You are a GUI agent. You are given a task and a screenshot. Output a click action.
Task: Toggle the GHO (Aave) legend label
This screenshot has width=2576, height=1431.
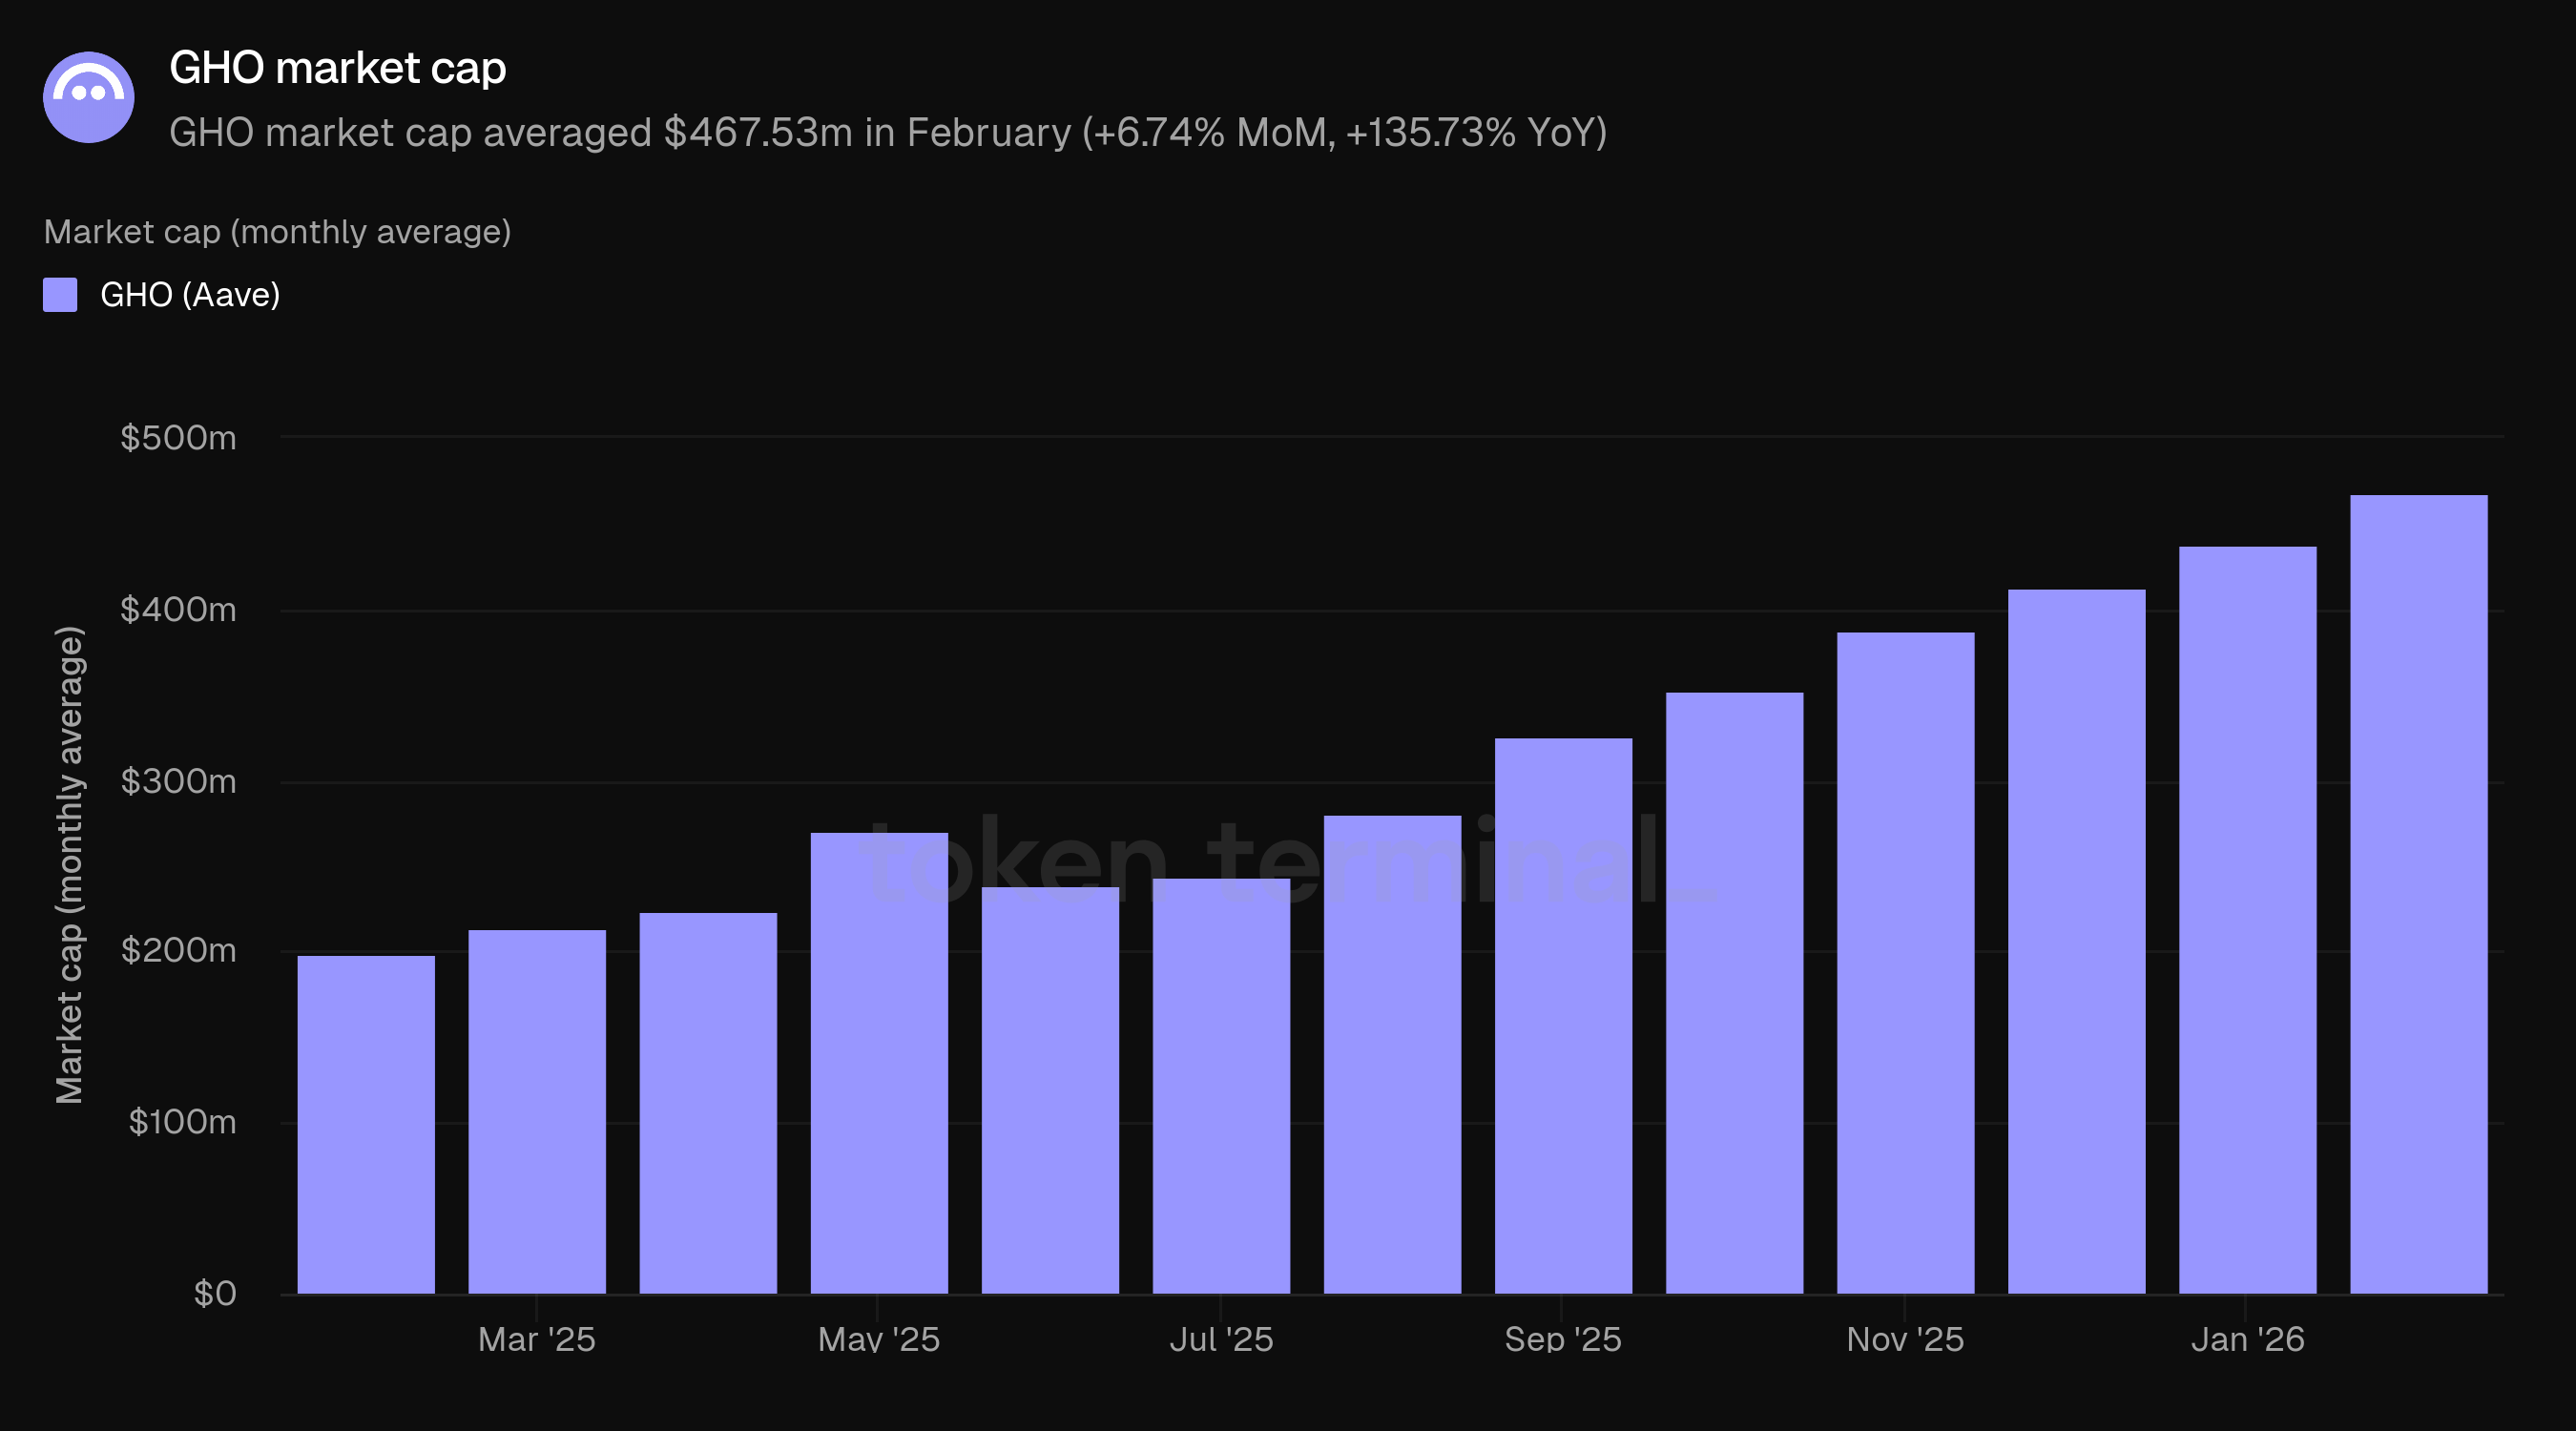coord(190,295)
